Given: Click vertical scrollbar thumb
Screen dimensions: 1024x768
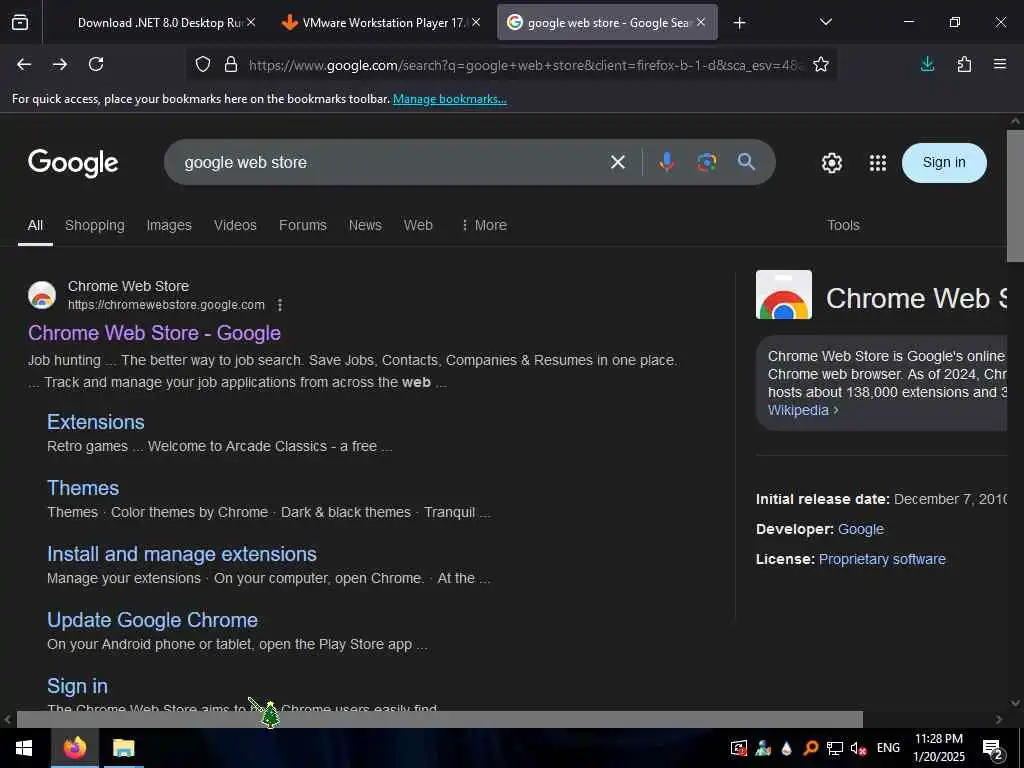Looking at the screenshot, I should coord(1015,196).
